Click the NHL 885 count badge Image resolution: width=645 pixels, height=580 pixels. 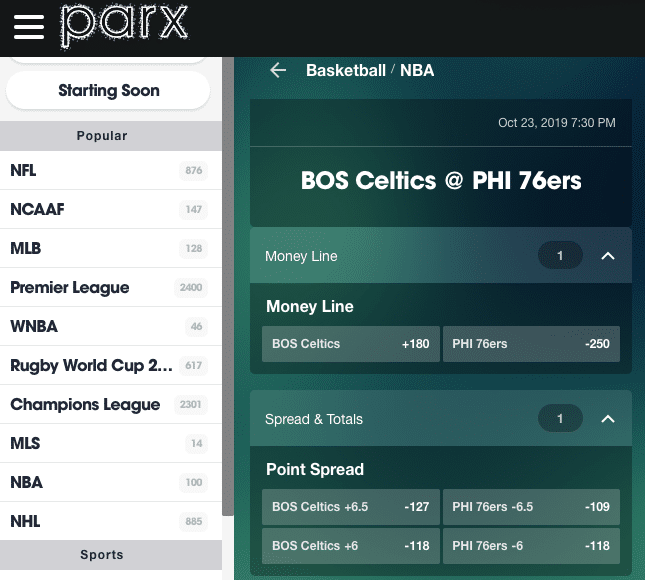click(194, 521)
